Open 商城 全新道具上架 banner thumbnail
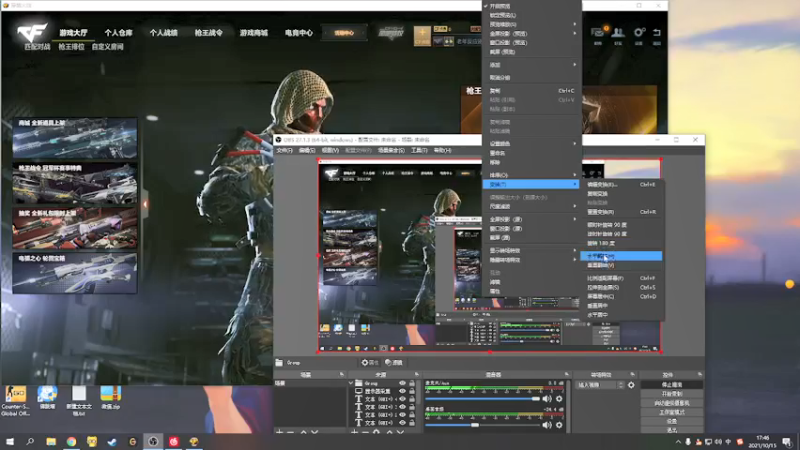This screenshot has width=800, height=450. (x=75, y=138)
